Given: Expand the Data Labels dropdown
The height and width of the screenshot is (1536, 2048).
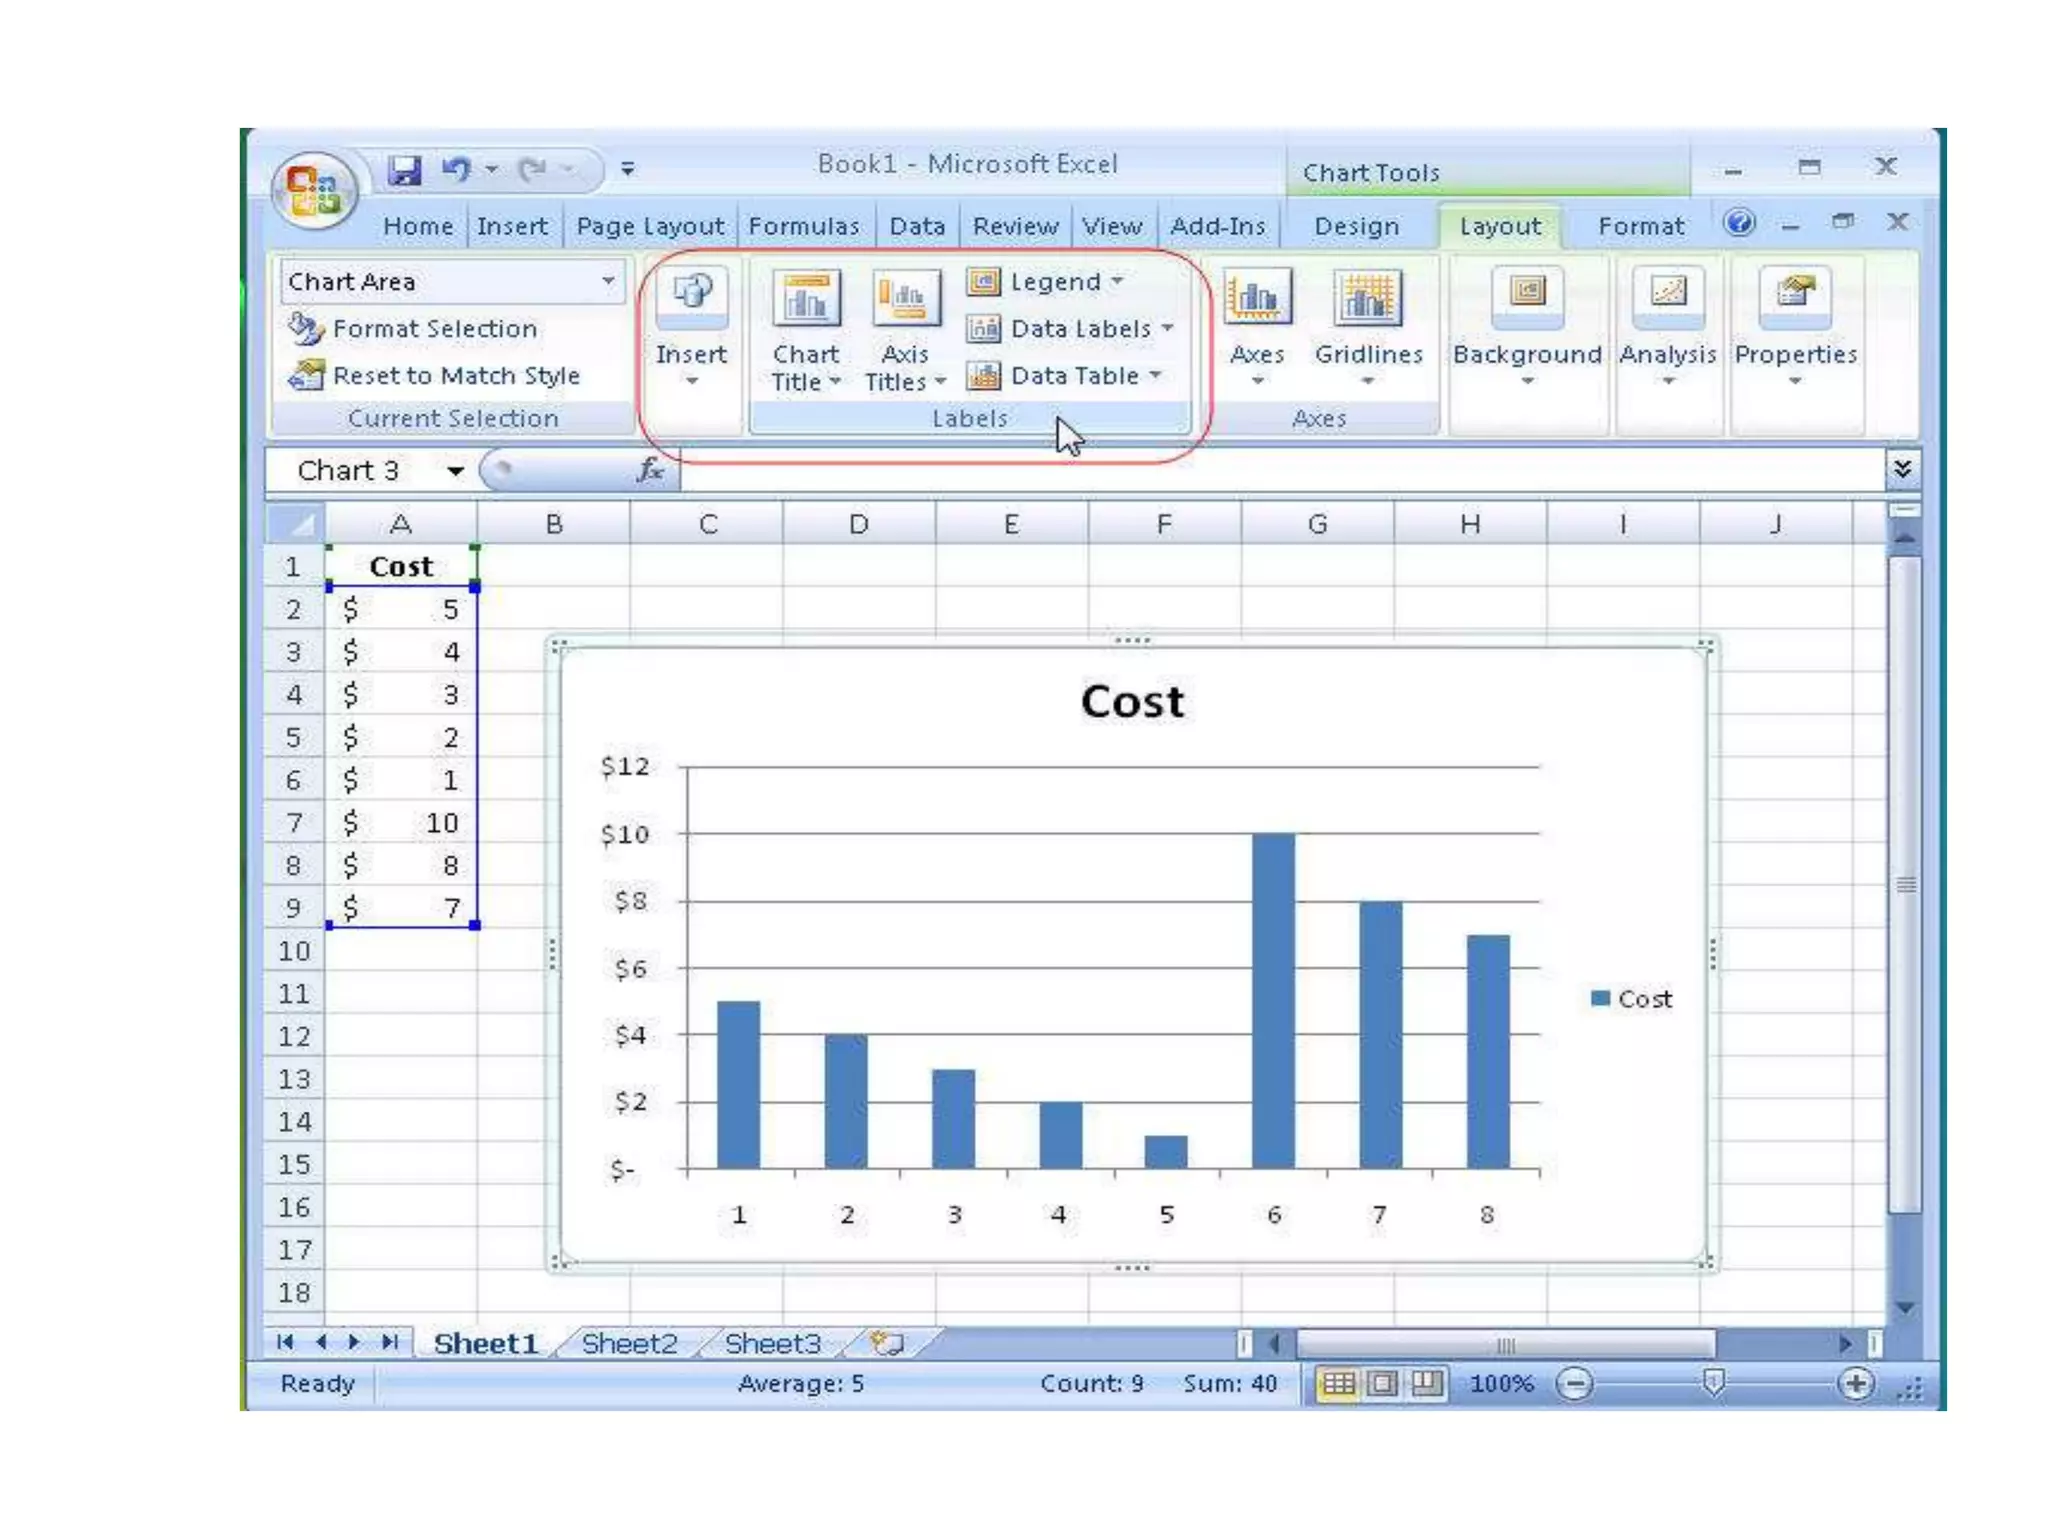Looking at the screenshot, I should click(x=1078, y=328).
